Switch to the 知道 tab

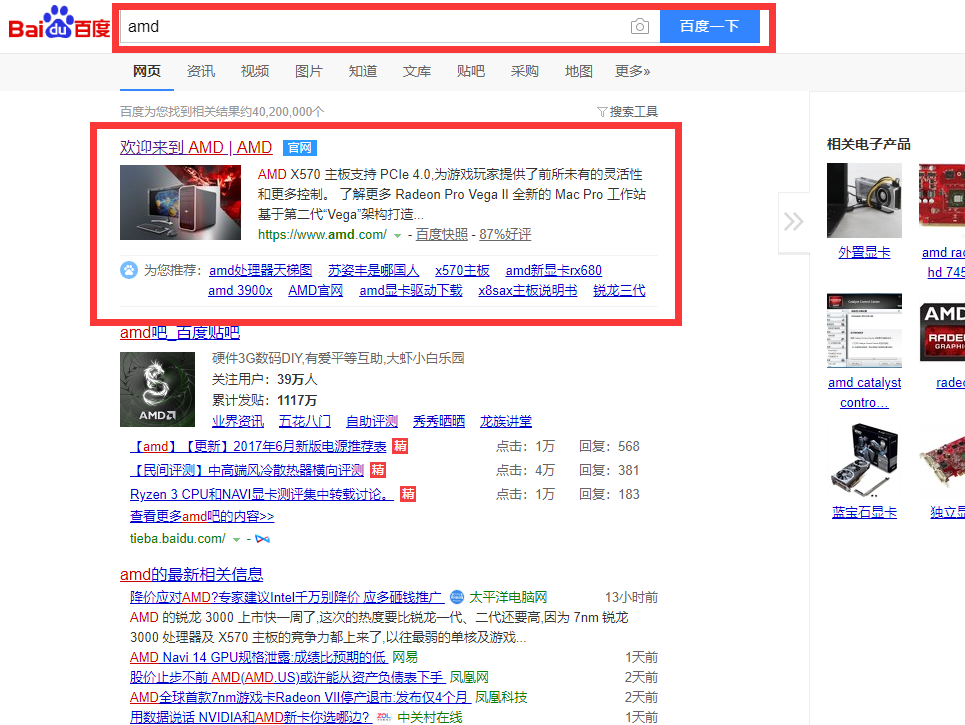pyautogui.click(x=362, y=71)
